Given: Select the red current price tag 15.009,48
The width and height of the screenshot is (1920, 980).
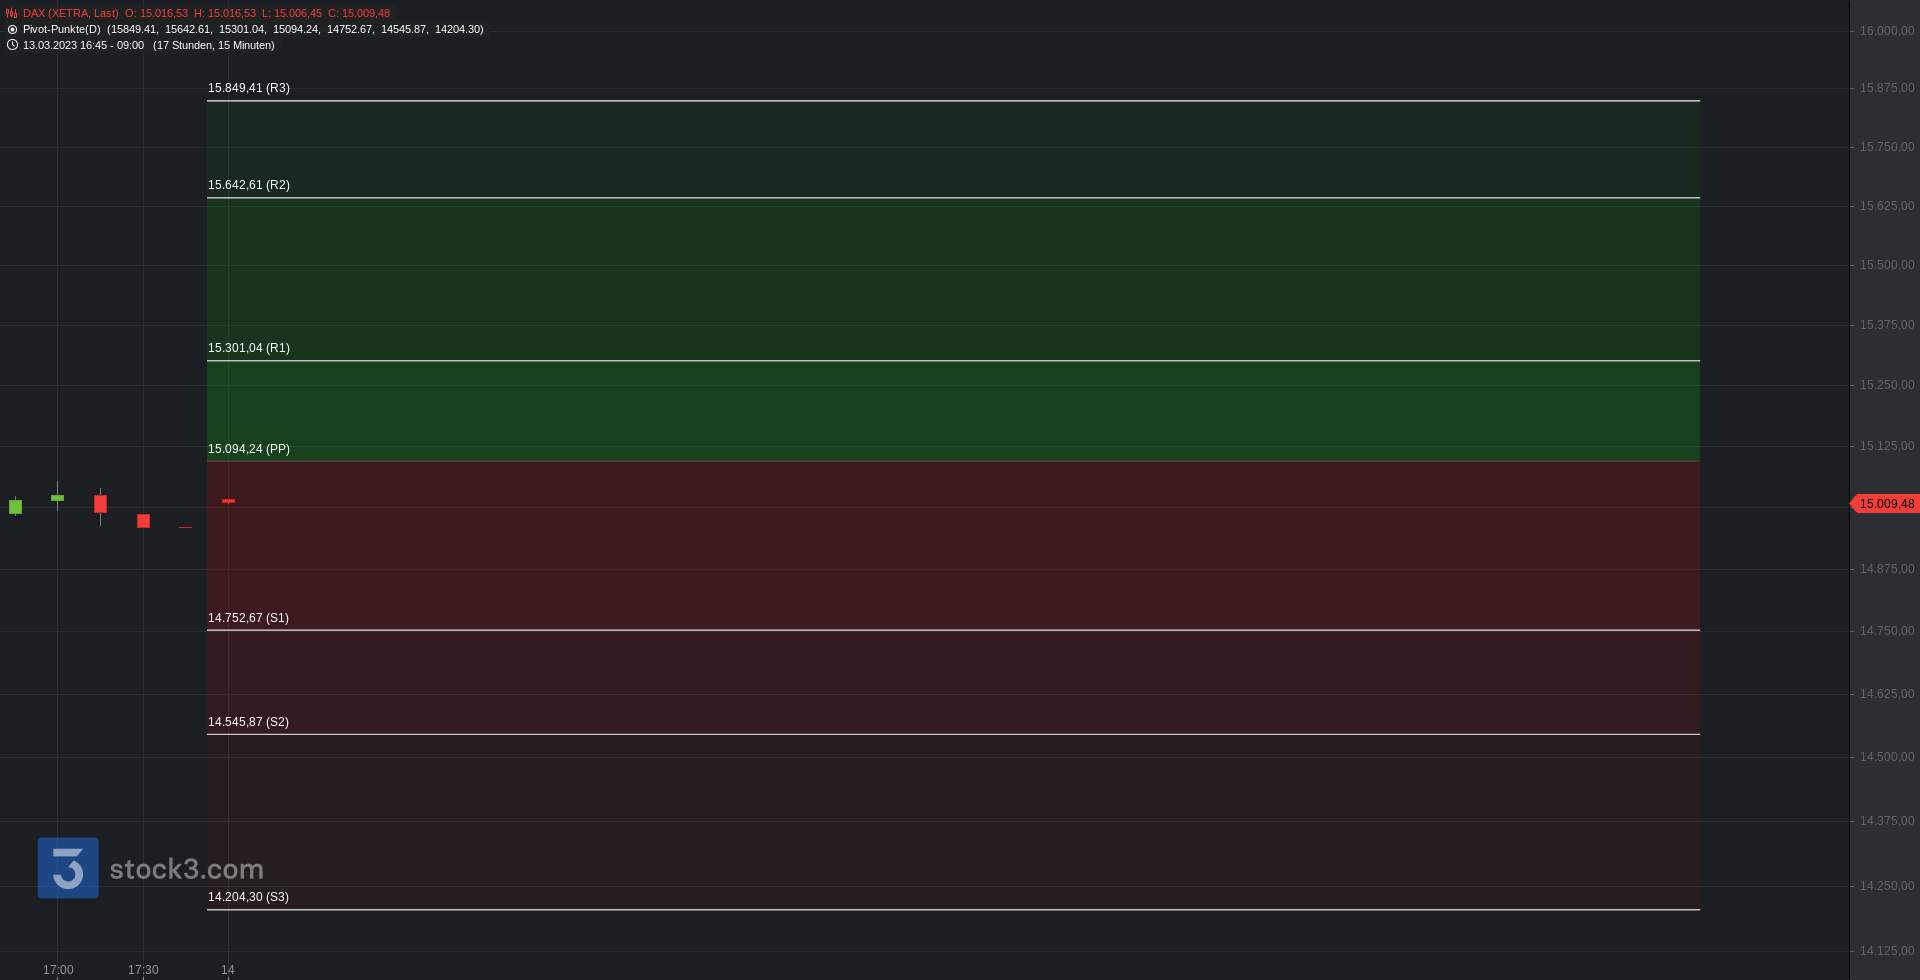Looking at the screenshot, I should (x=1885, y=504).
